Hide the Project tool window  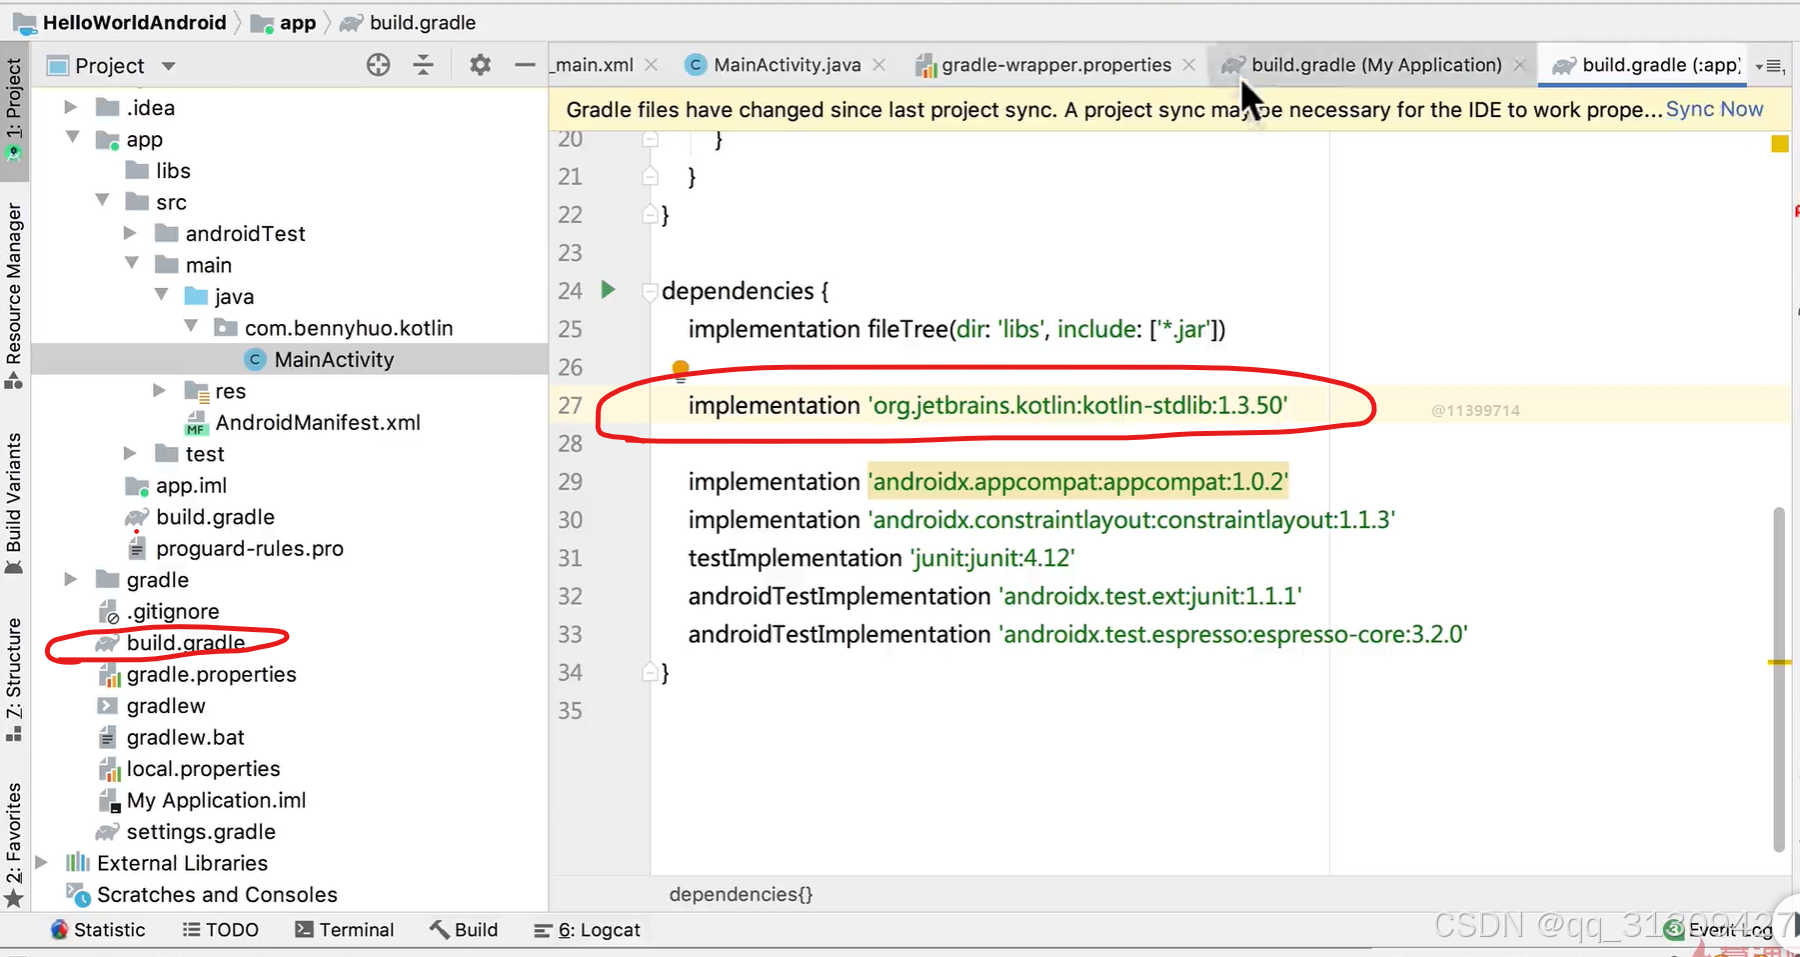click(x=525, y=65)
